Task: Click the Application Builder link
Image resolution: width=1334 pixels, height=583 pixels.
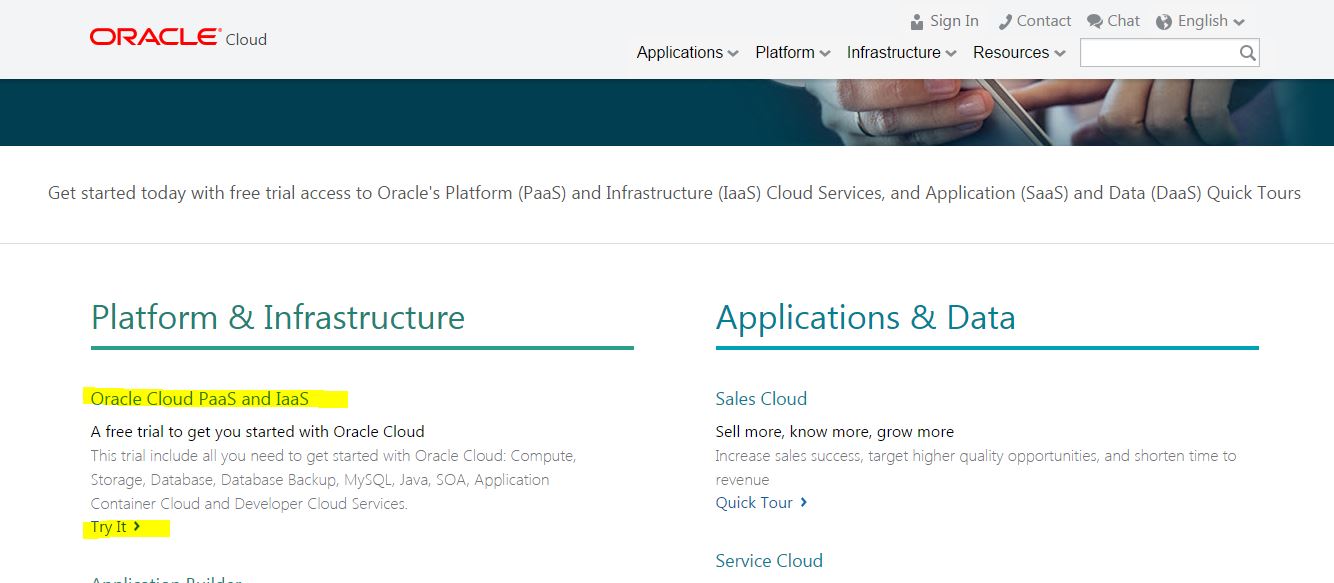Action: coord(165,579)
